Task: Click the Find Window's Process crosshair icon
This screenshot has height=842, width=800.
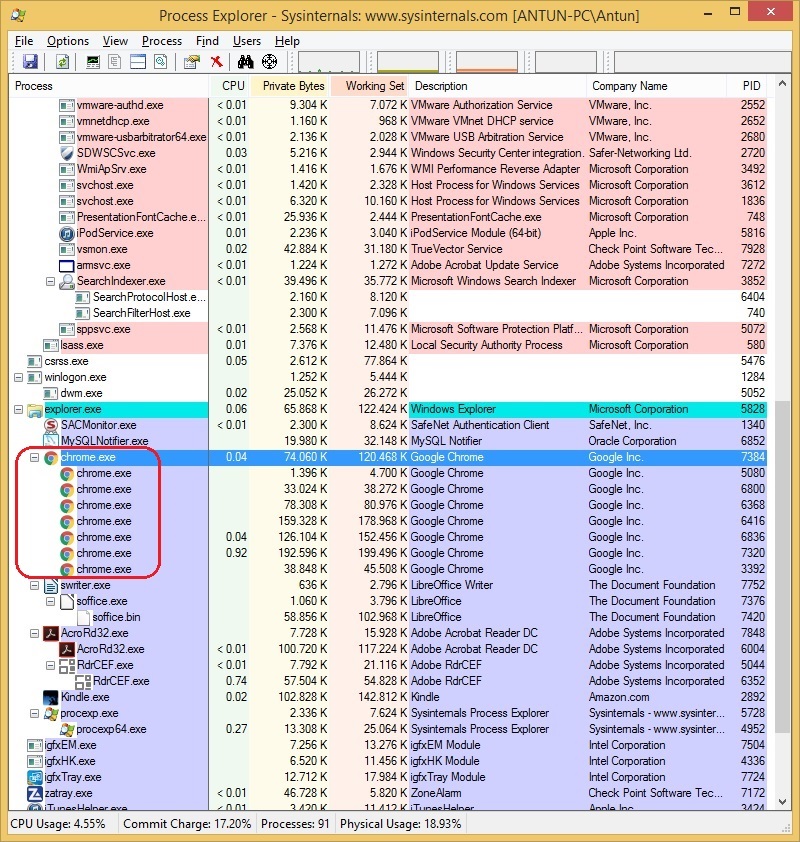Action: pyautogui.click(x=268, y=61)
